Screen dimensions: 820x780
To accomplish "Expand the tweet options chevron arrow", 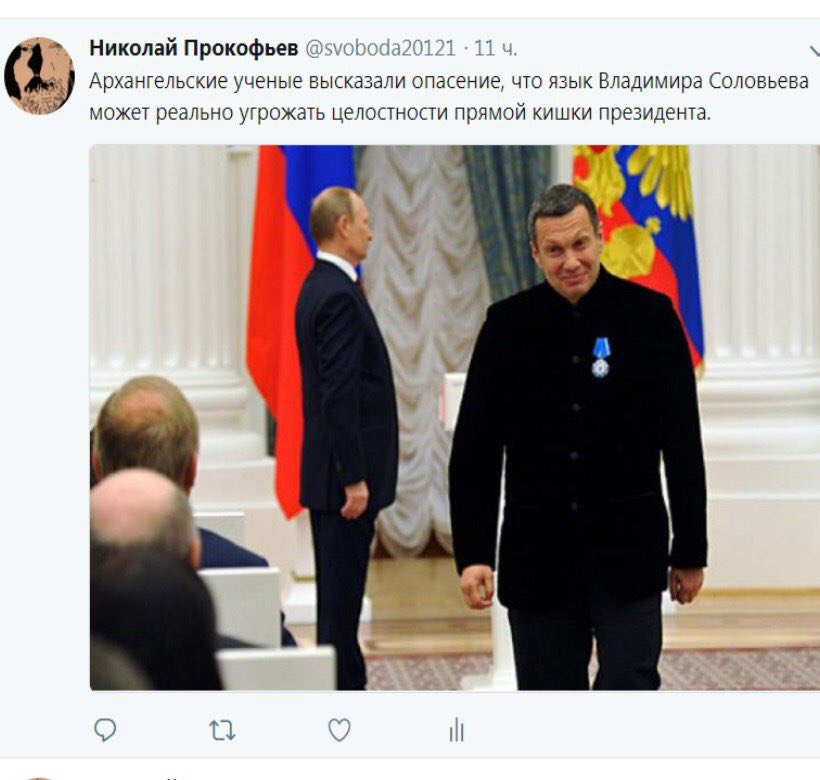I will click(x=814, y=51).
